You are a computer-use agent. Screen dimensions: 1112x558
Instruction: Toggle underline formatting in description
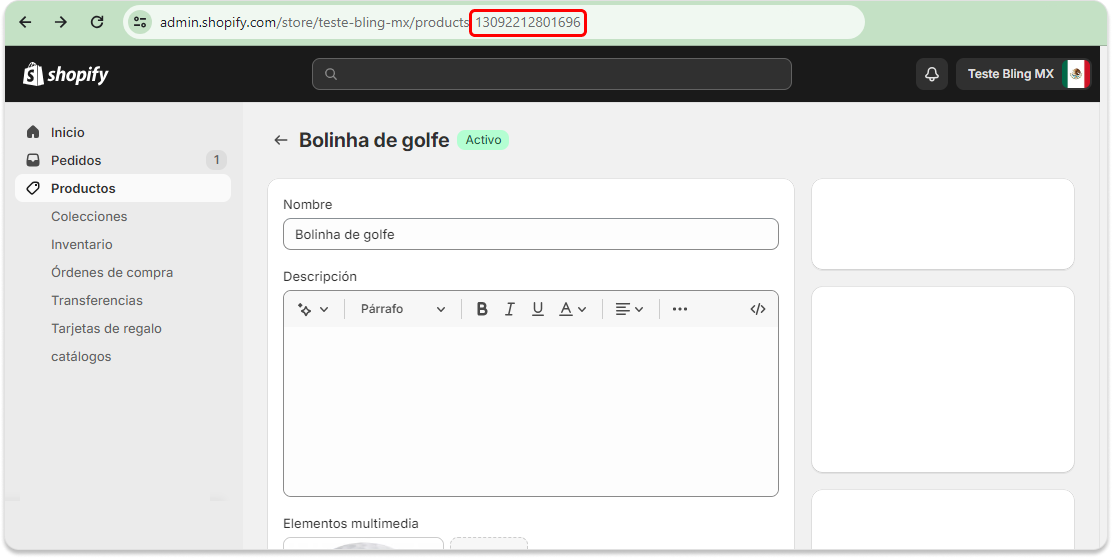pos(538,309)
